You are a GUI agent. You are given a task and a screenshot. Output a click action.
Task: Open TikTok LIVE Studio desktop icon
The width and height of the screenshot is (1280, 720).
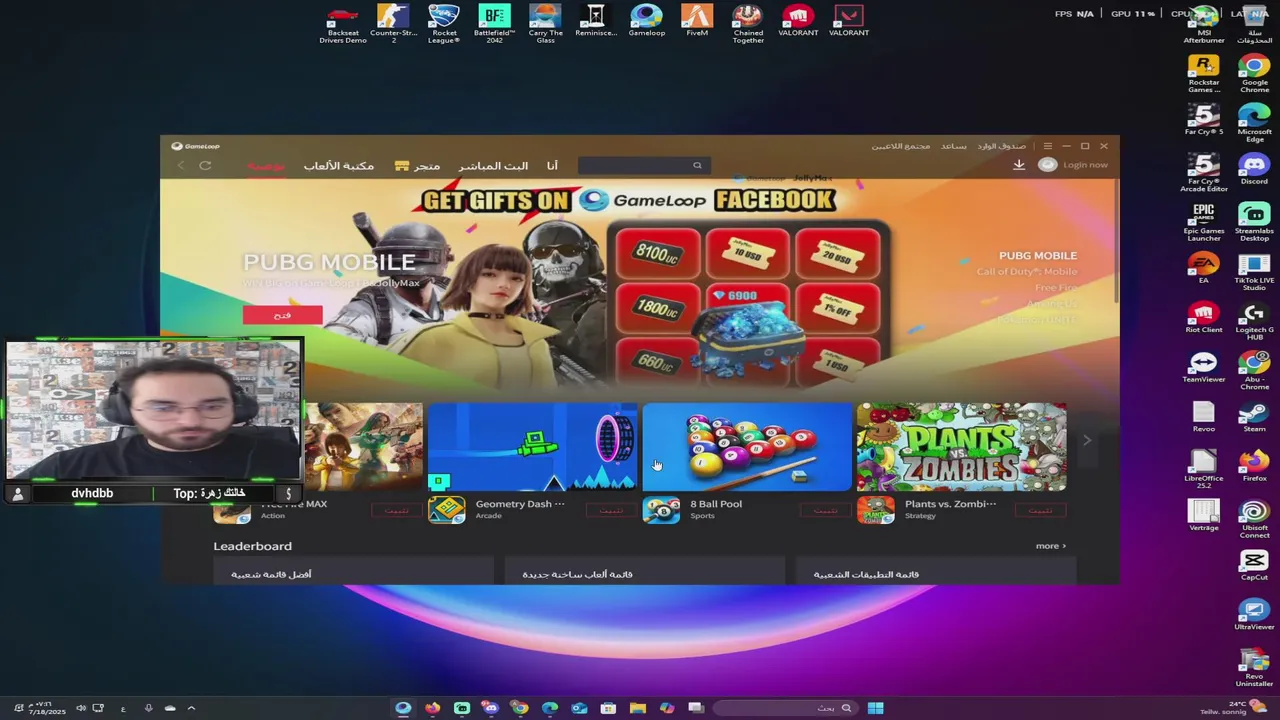pos(1254,272)
